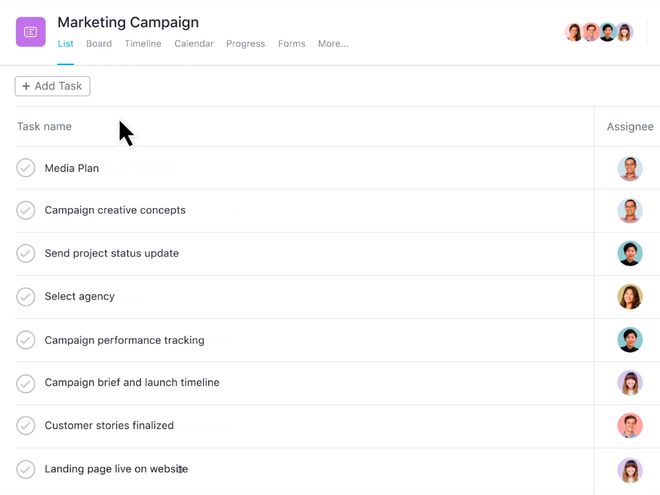Click the Assignee column header
This screenshot has width=660, height=495.
[x=630, y=127]
